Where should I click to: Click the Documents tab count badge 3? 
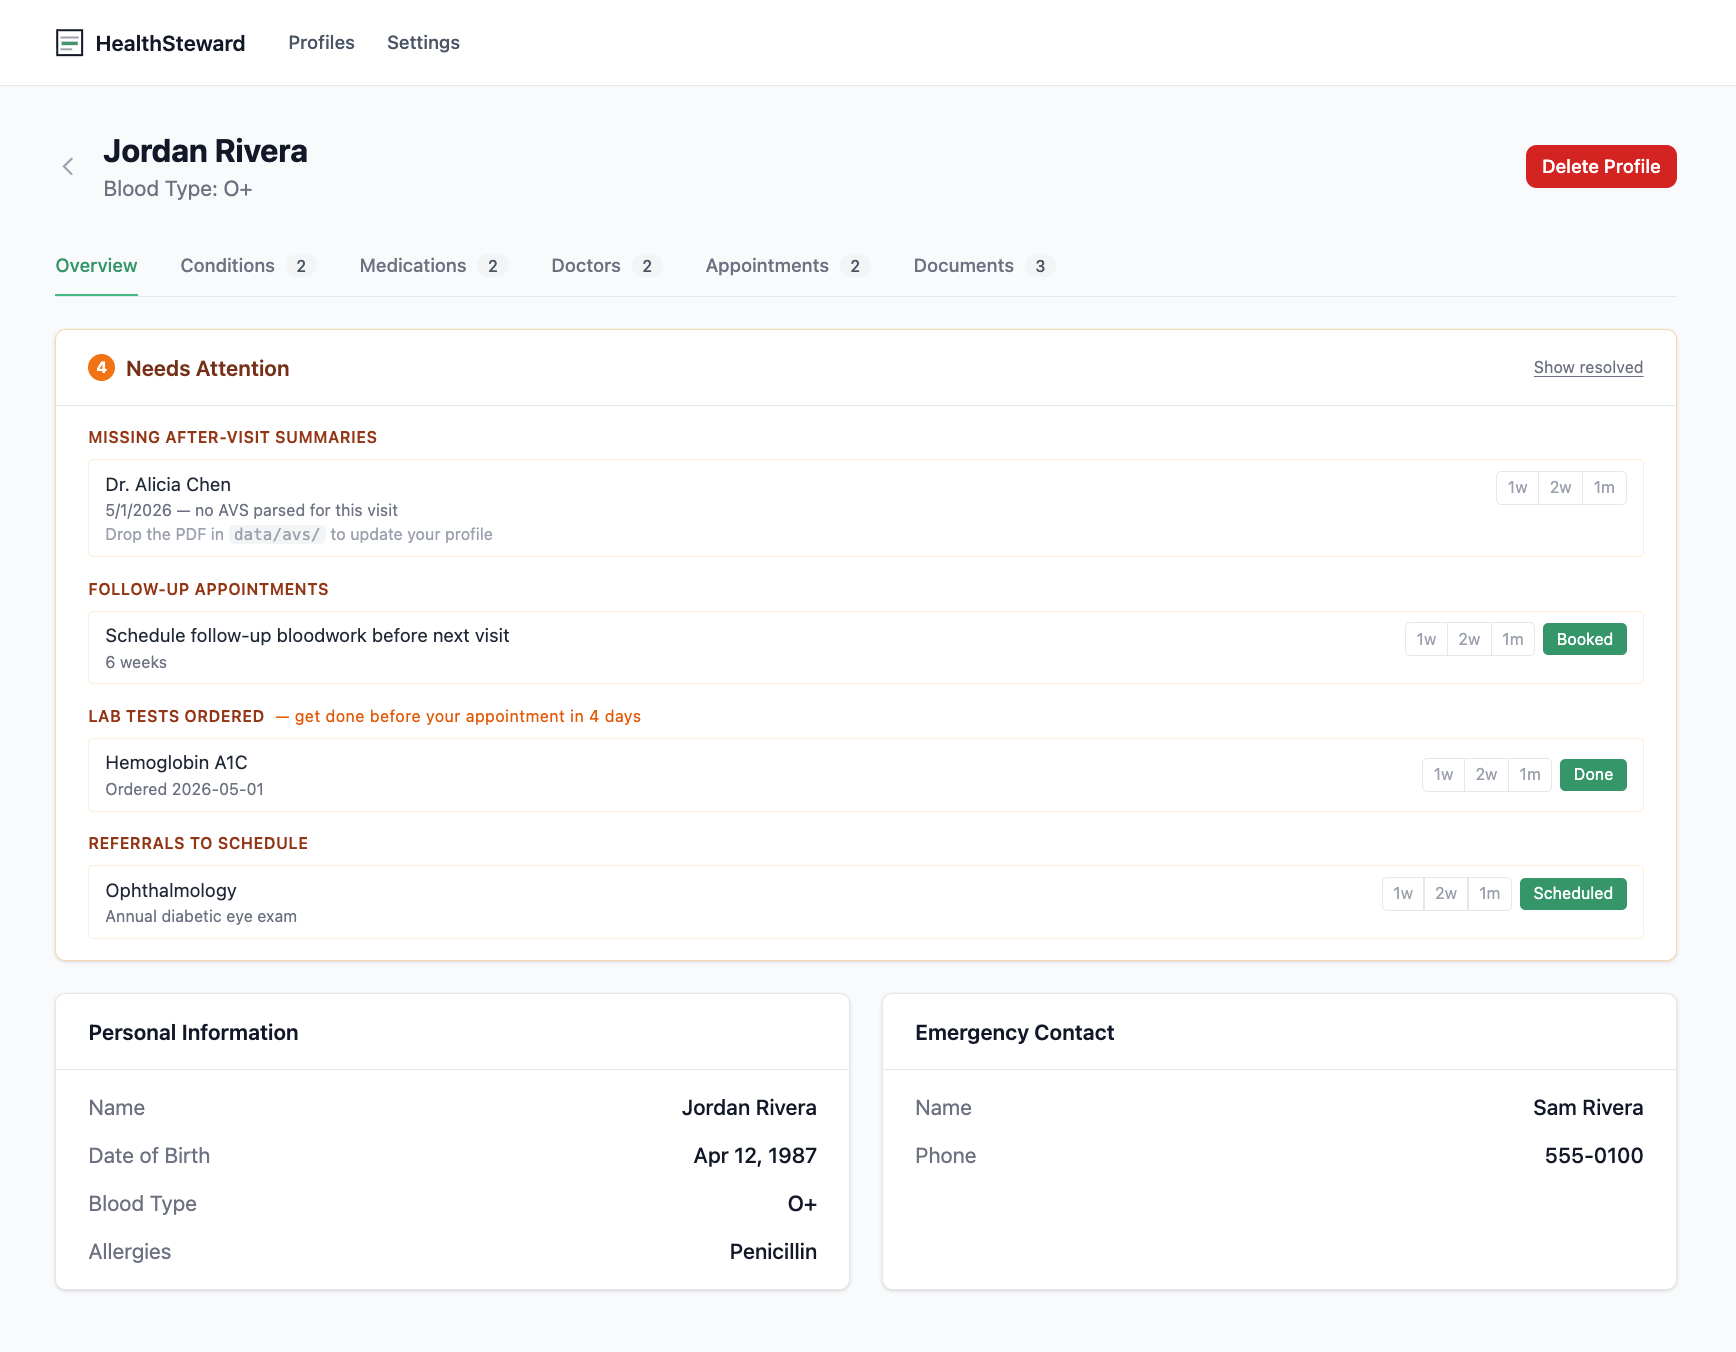point(1040,266)
